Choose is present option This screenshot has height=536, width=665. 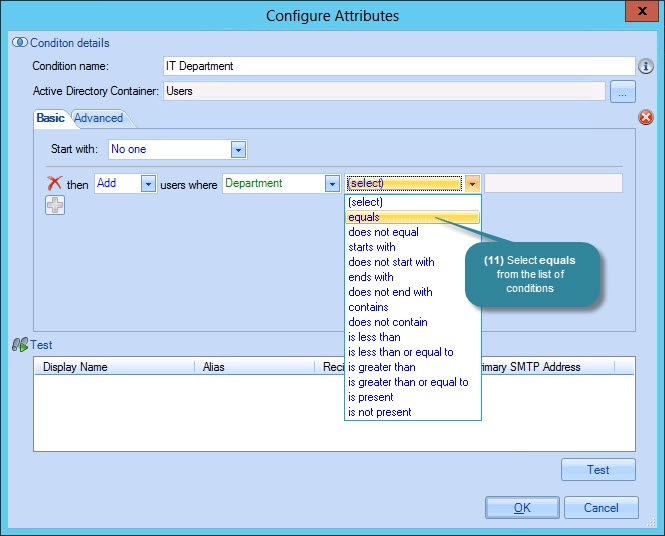413,397
